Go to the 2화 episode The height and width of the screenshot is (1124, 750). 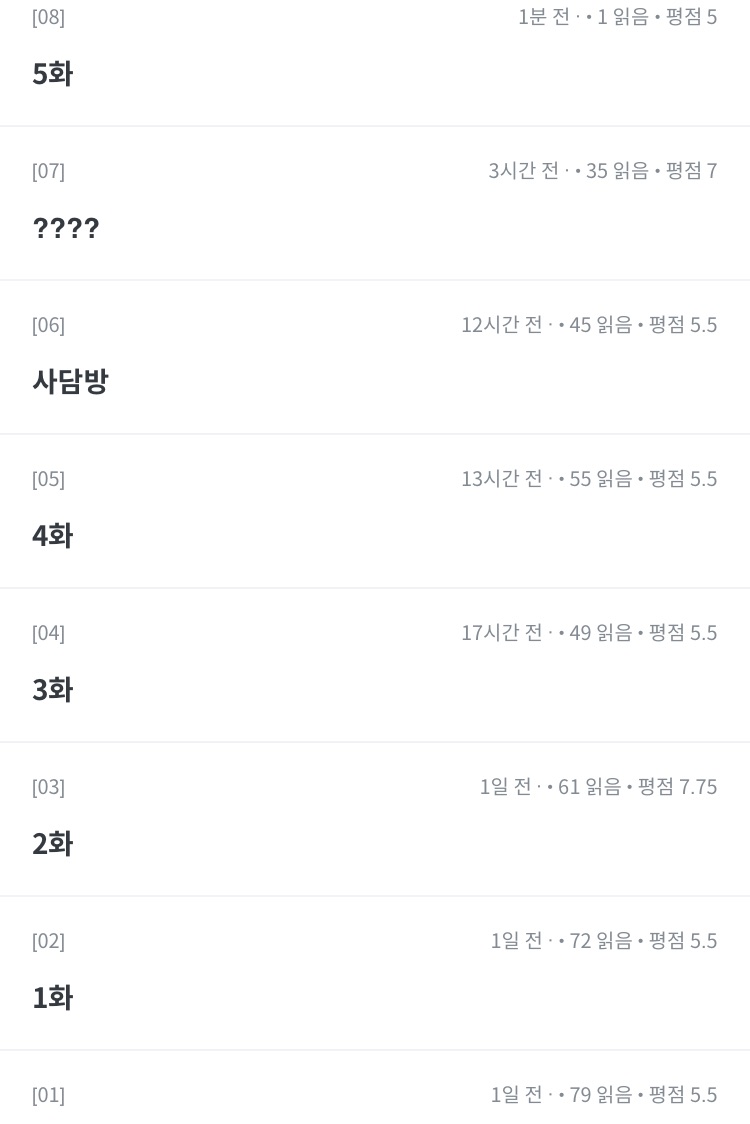52,843
